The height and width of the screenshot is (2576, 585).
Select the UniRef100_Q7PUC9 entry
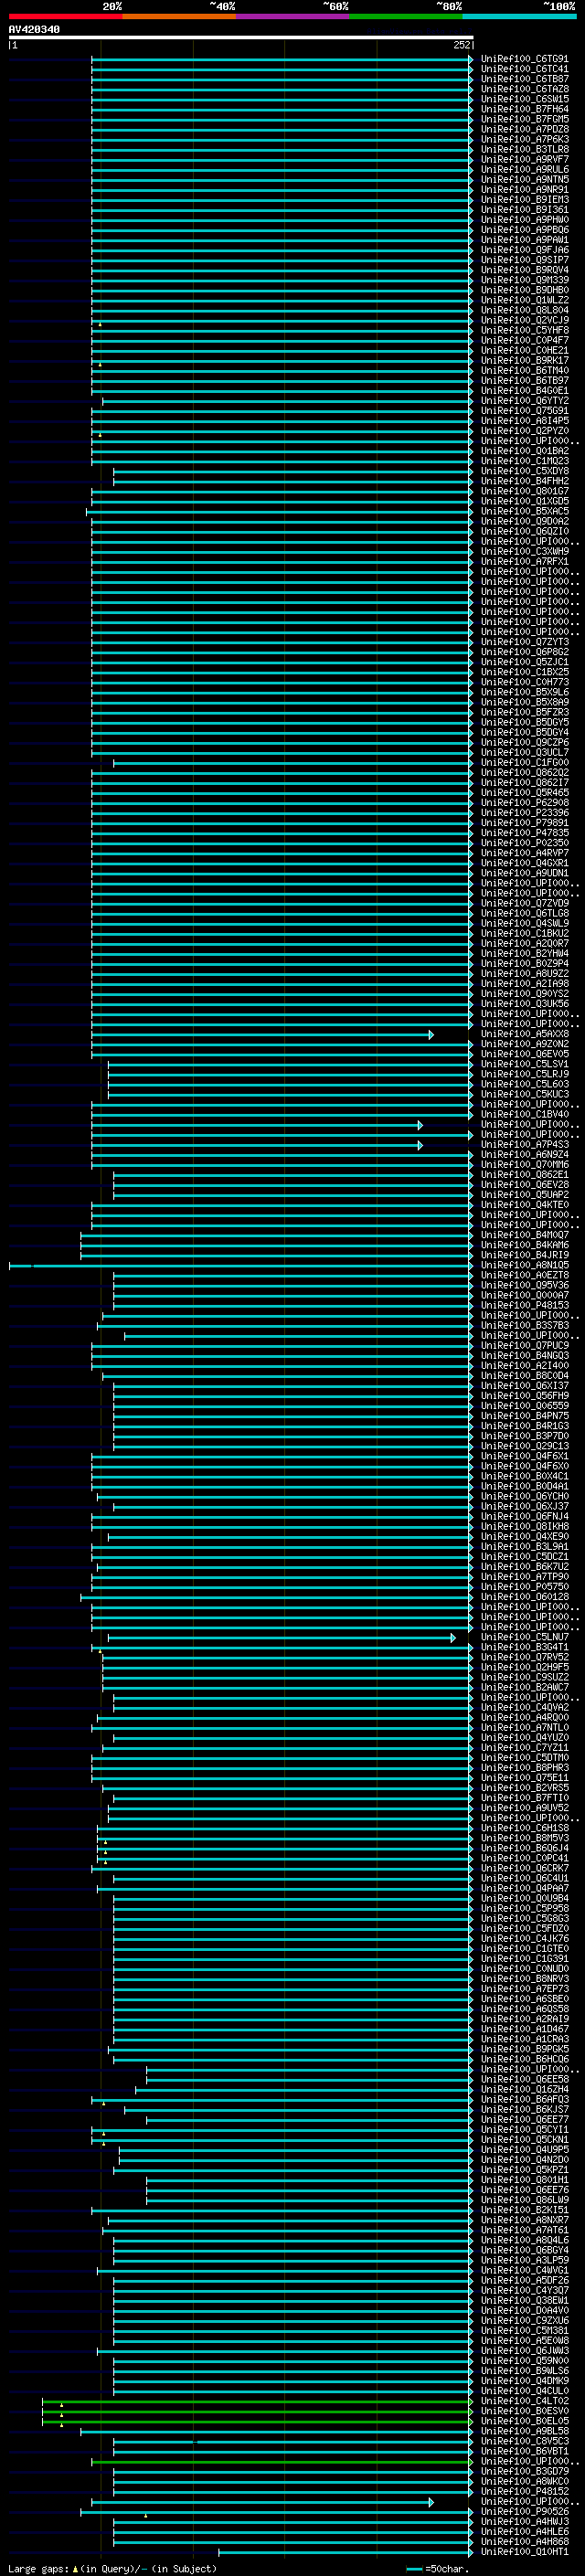click(524, 1346)
